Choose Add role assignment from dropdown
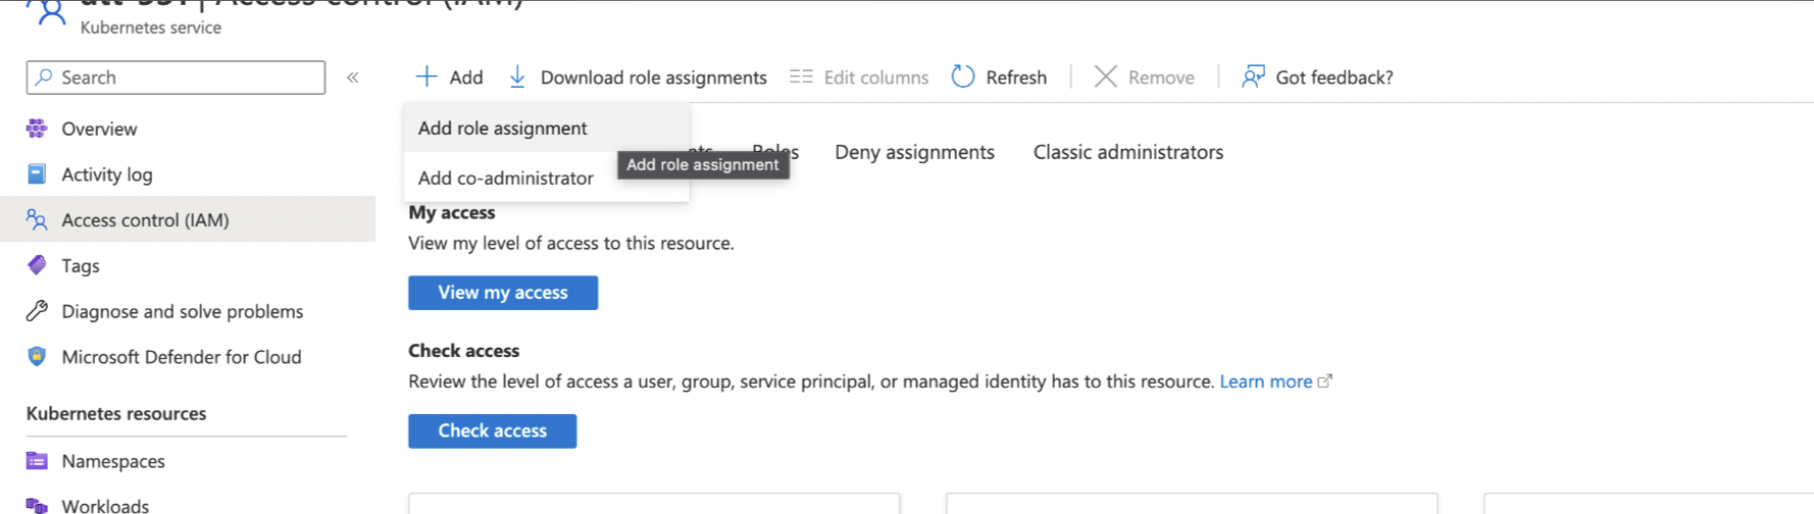1814x514 pixels. (547, 128)
